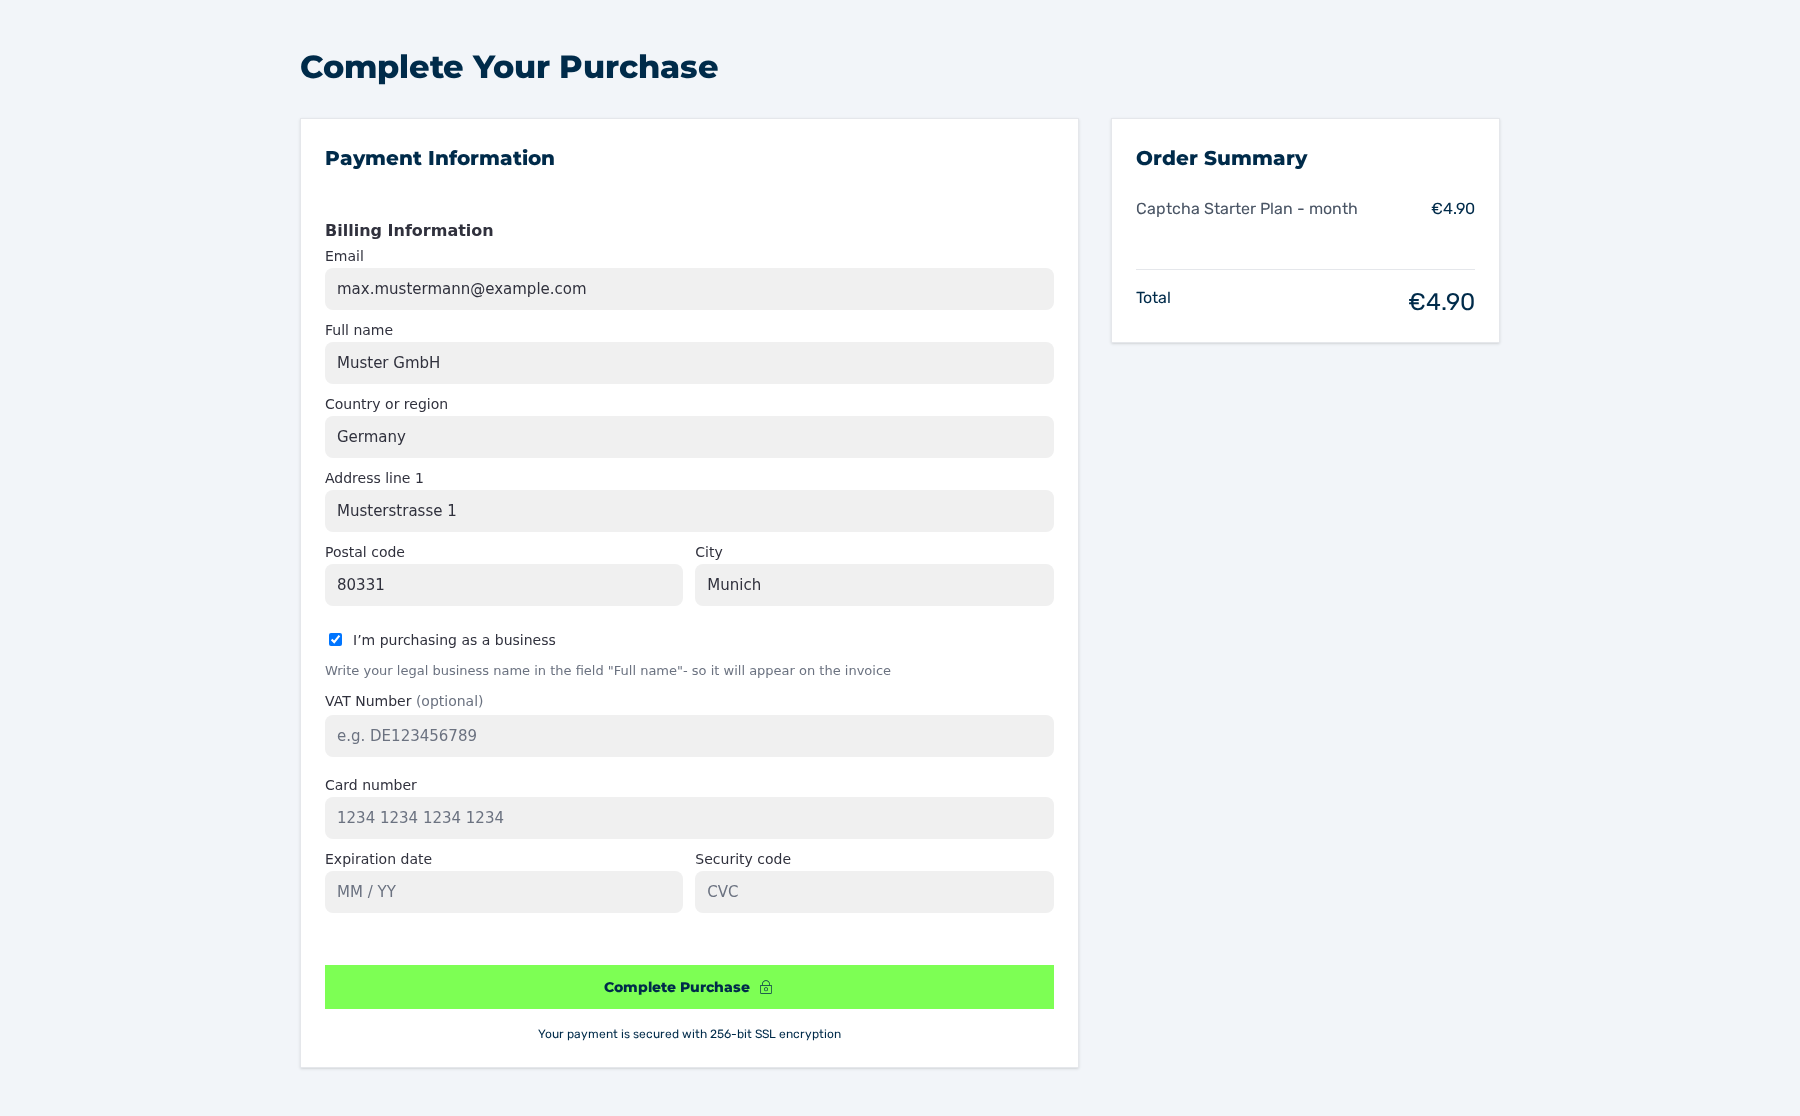Focus the Email input field
This screenshot has width=1800, height=1116.
point(689,289)
